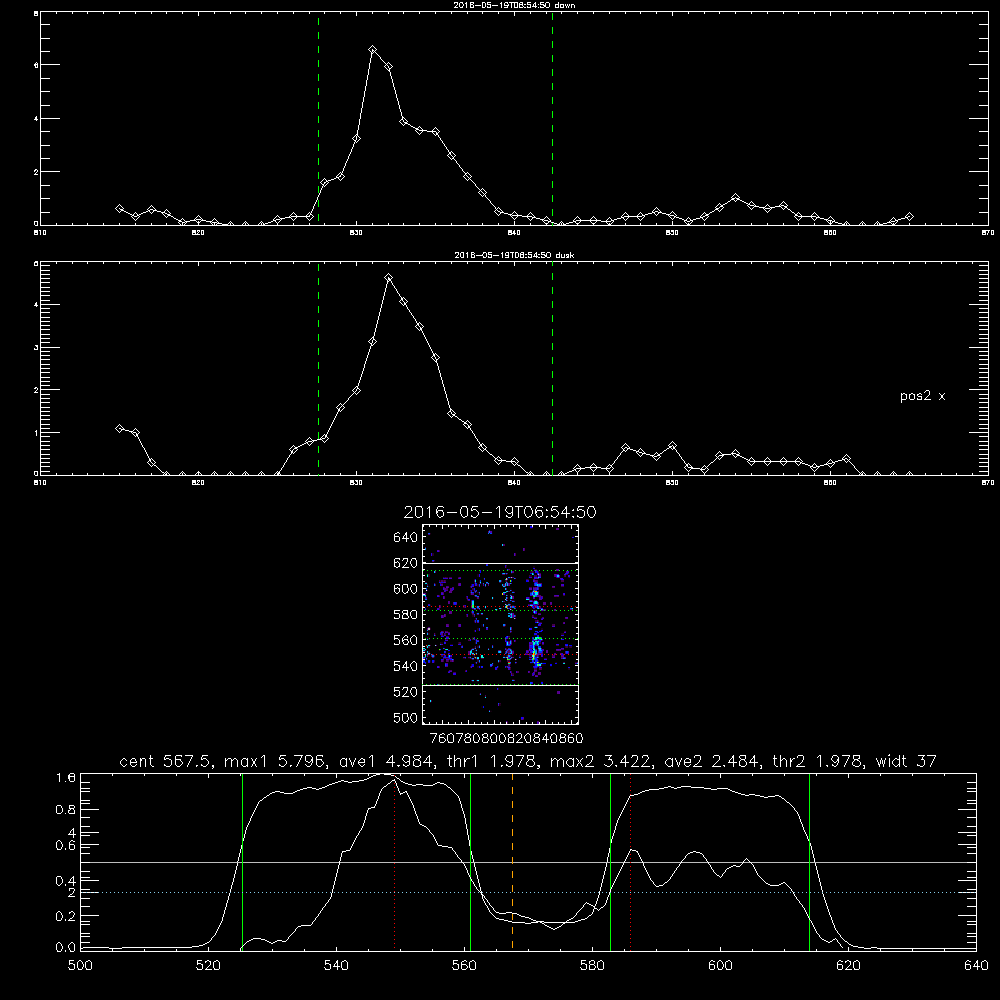
Task: Click the heatmap y-axis label 580
Action: (405, 615)
